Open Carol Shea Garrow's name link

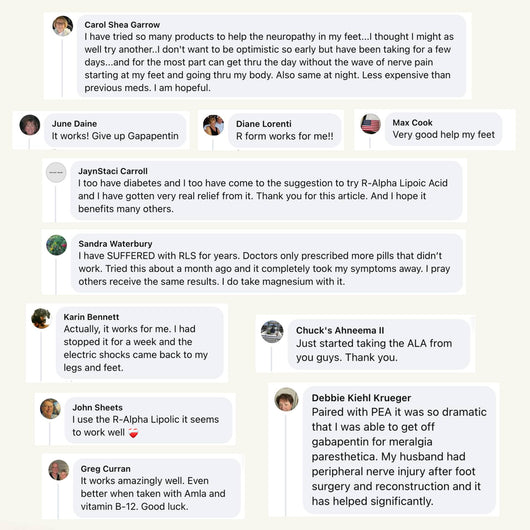(x=122, y=25)
